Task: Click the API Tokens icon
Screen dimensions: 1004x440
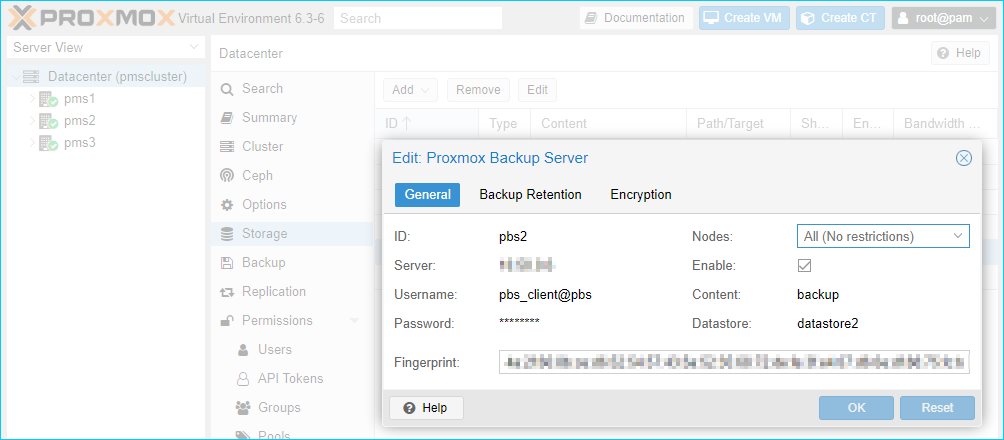Action: click(x=243, y=379)
